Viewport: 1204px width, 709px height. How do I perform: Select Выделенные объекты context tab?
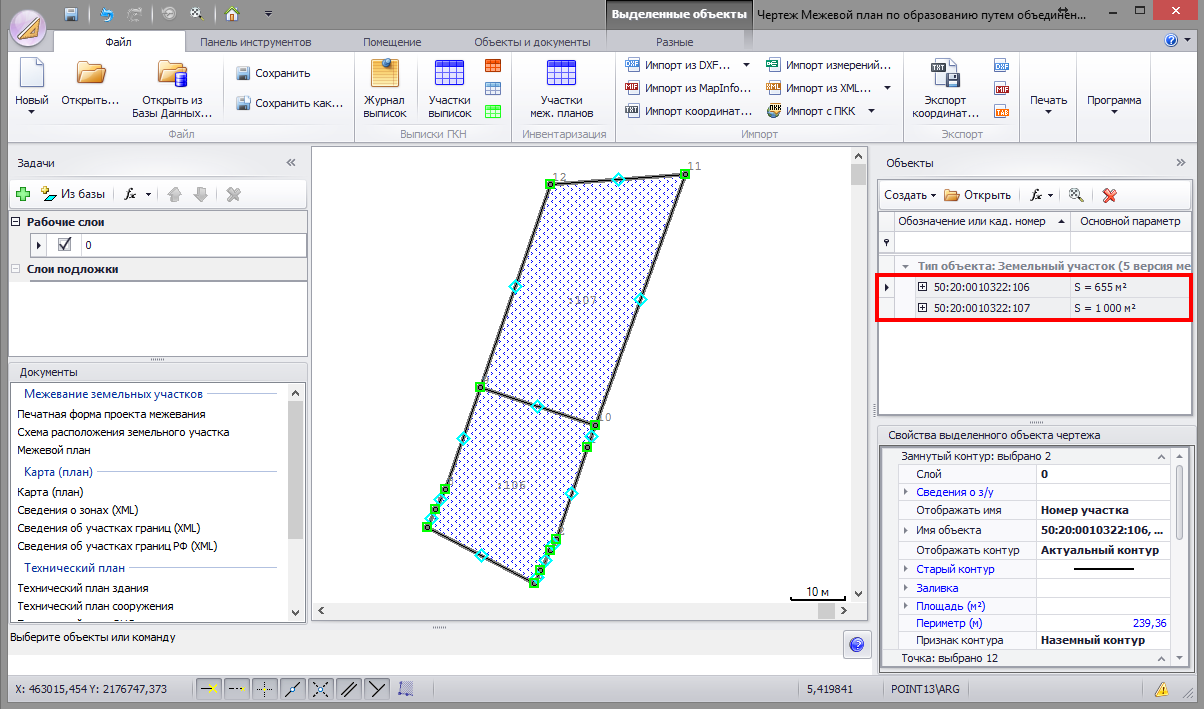pyautogui.click(x=679, y=15)
